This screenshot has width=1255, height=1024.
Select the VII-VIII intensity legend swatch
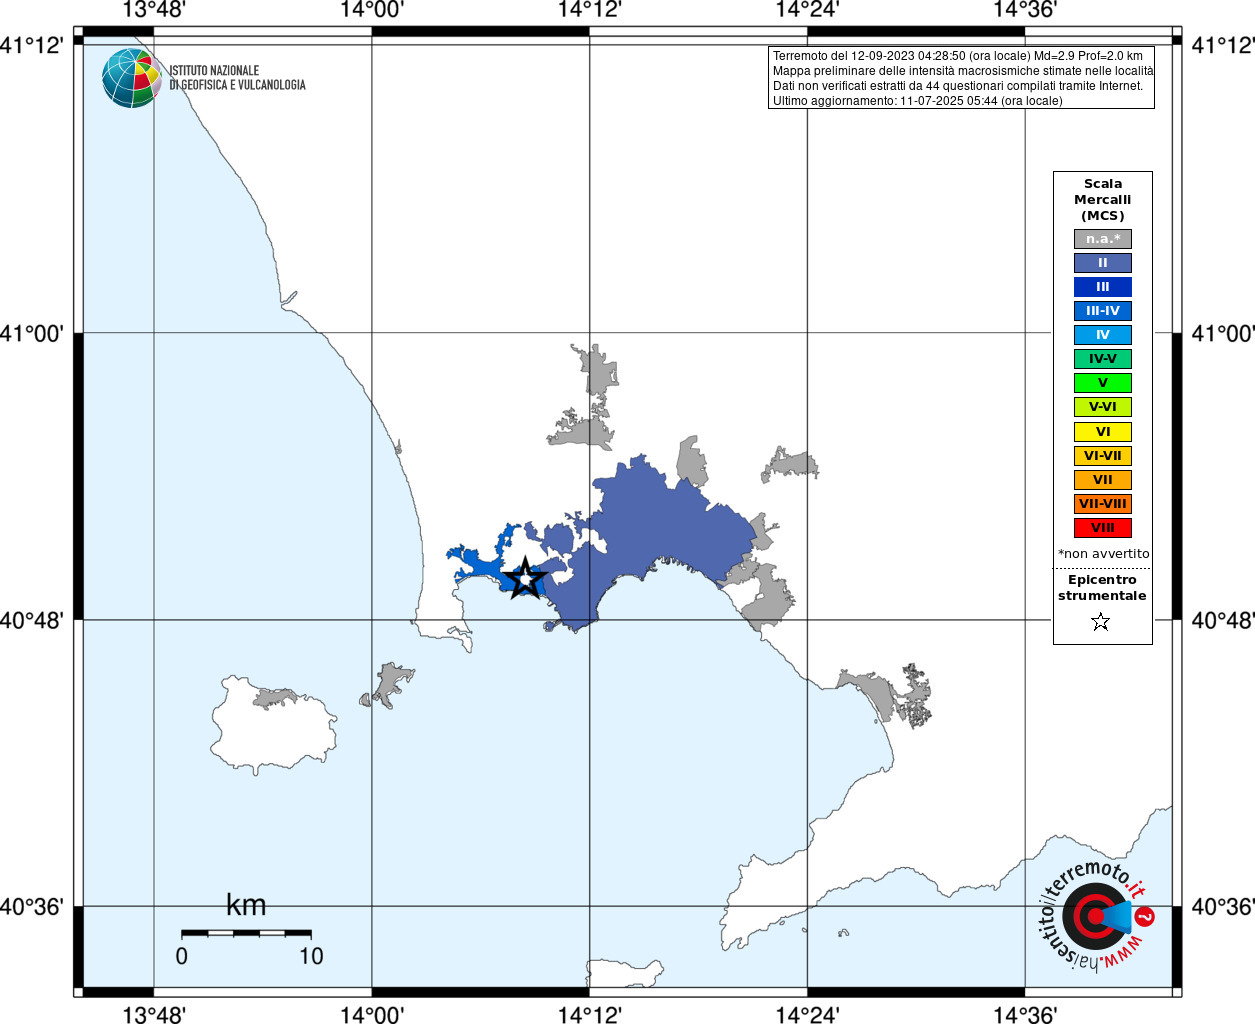click(x=1103, y=504)
